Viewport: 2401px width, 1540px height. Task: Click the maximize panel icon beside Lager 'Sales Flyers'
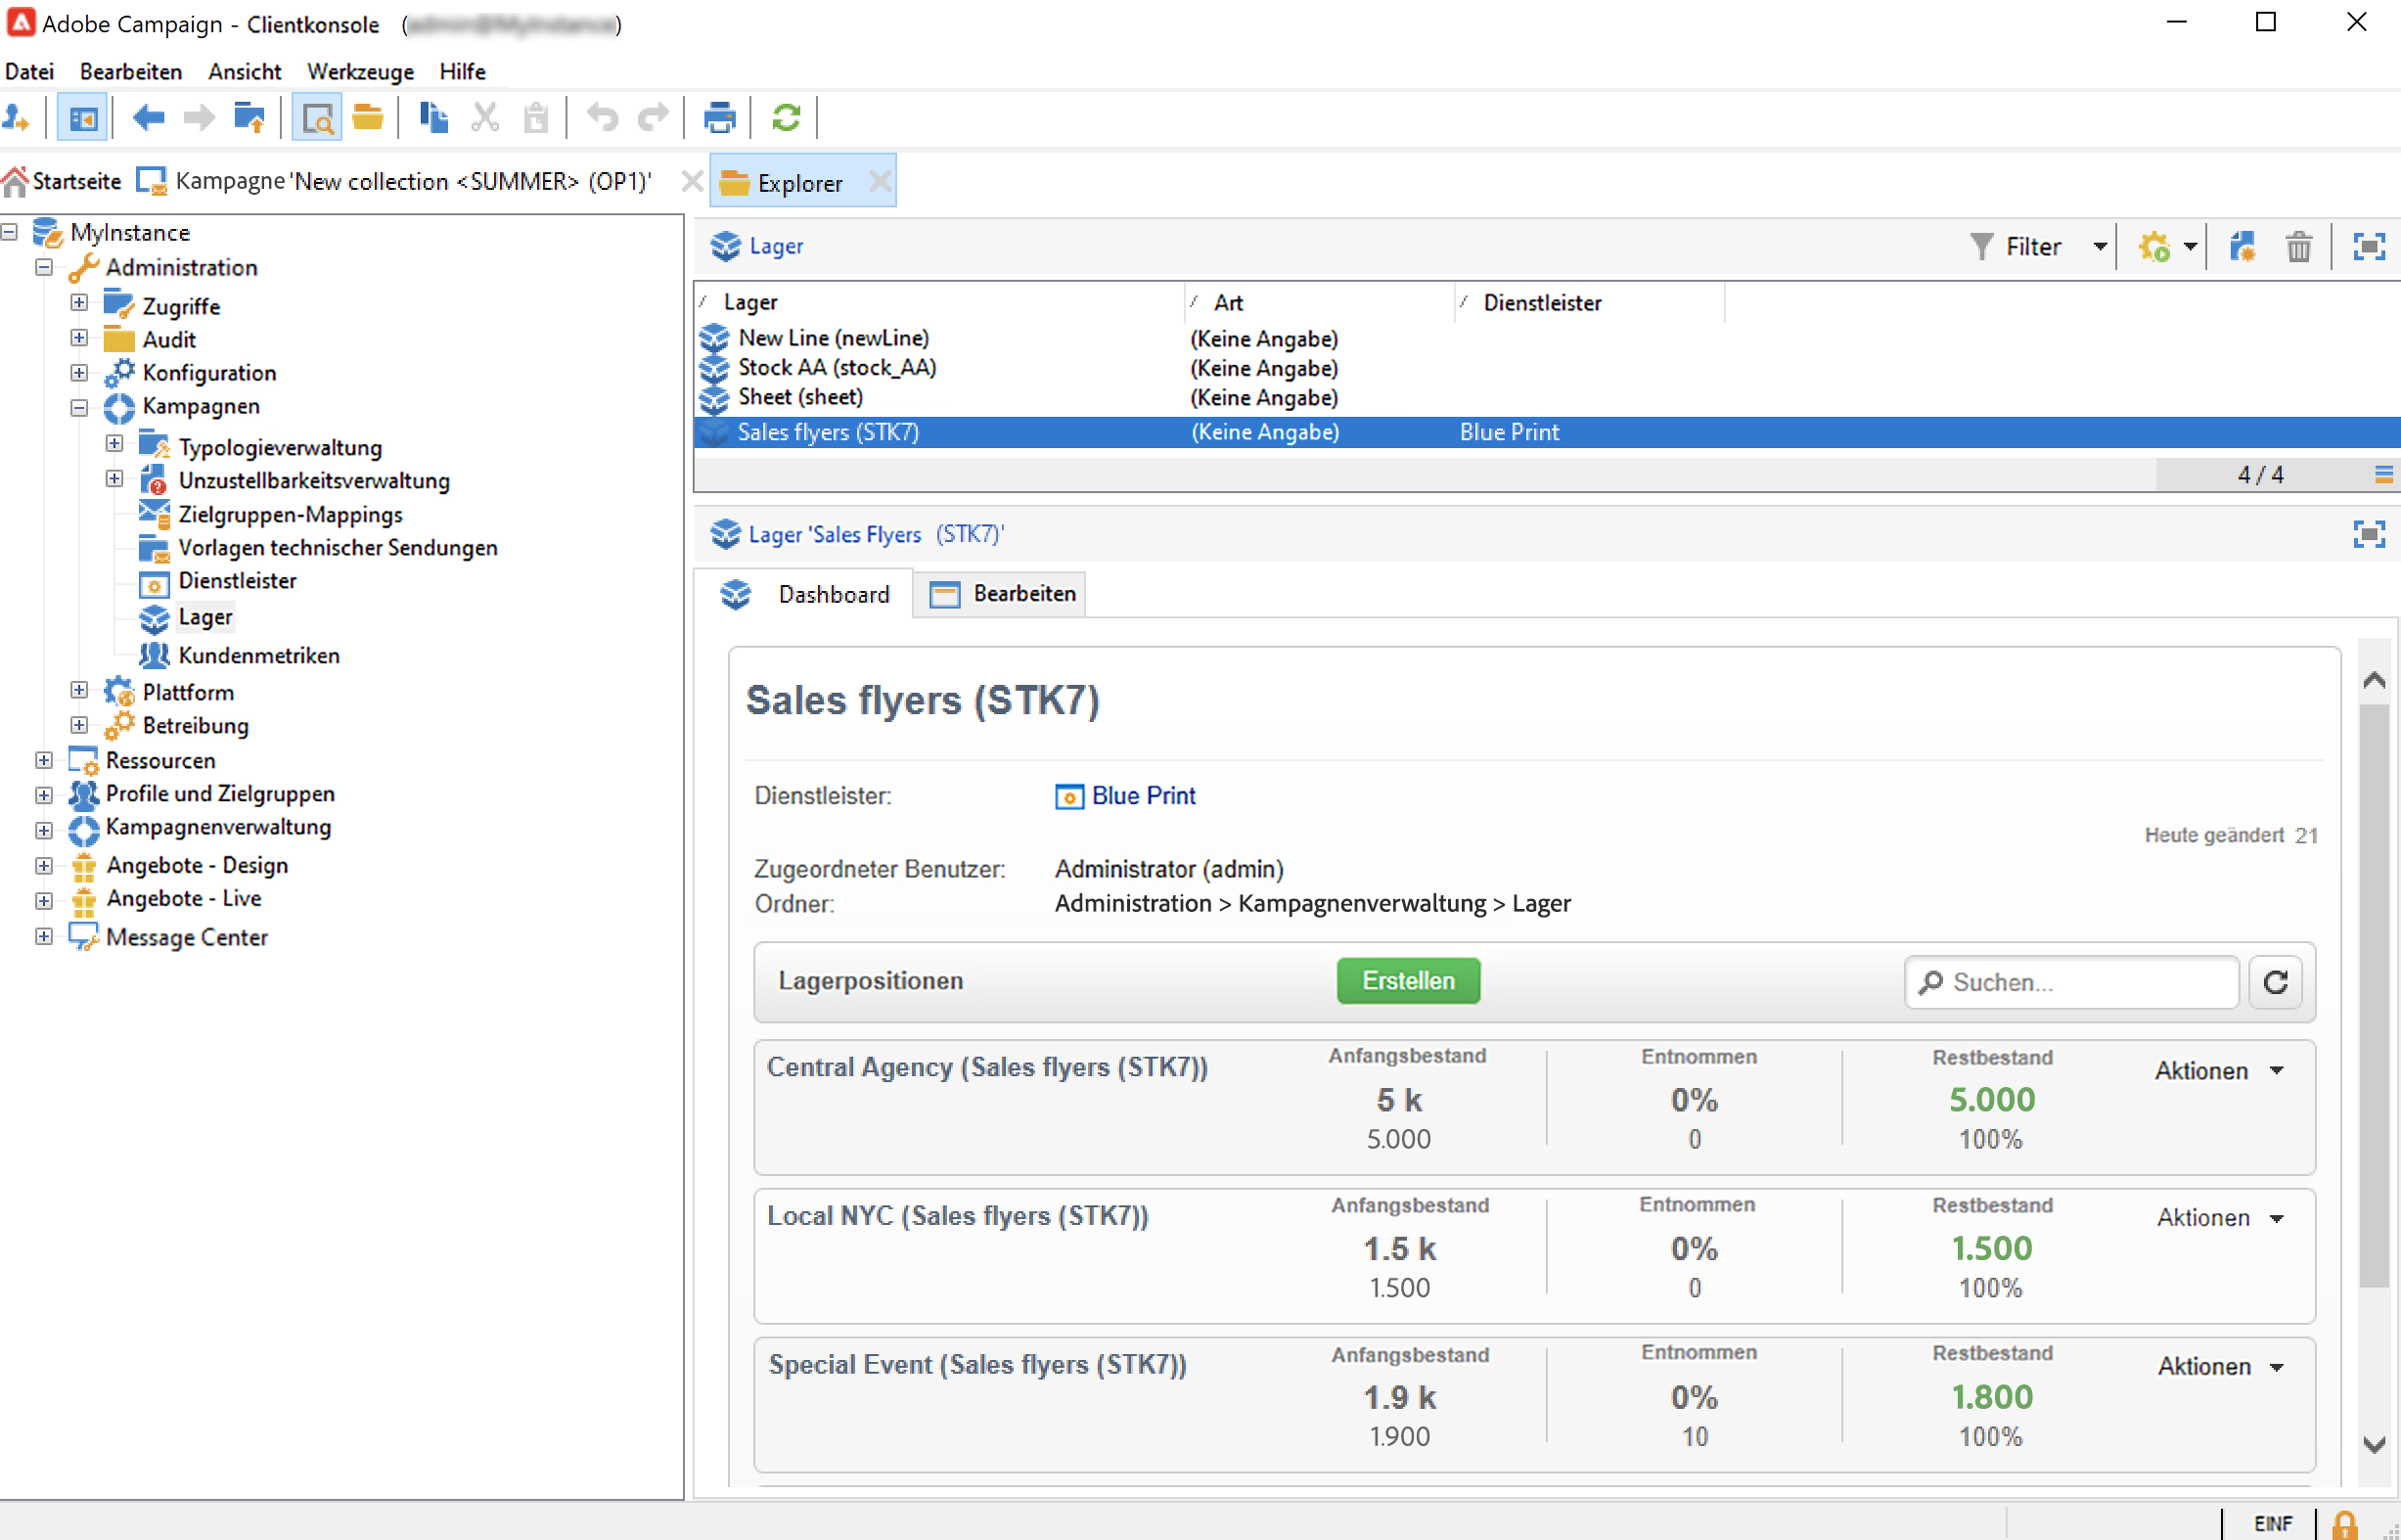(2368, 534)
